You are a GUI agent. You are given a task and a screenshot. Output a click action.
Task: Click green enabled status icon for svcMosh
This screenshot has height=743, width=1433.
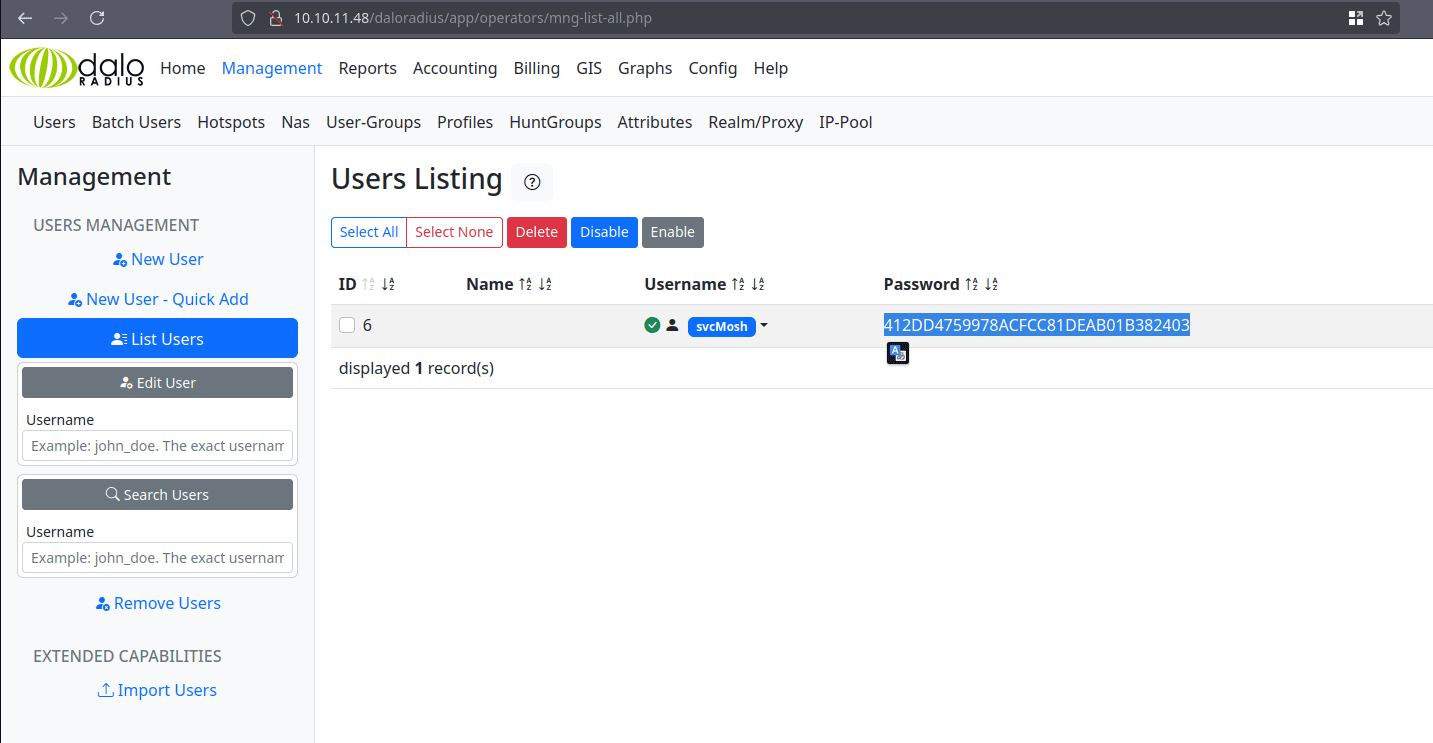(652, 325)
